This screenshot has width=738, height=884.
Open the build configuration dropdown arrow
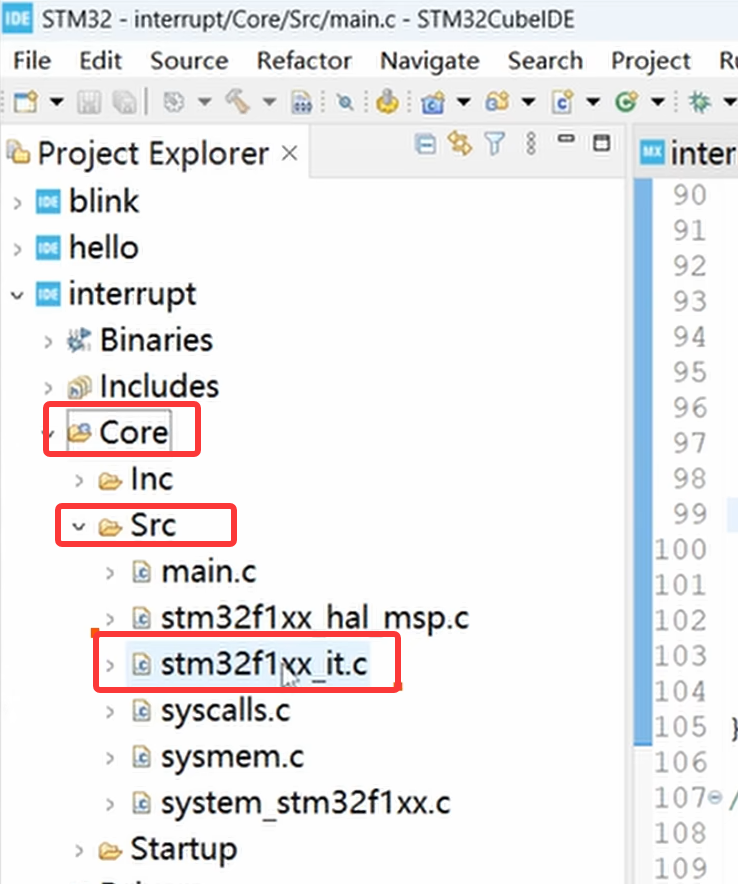click(205, 102)
